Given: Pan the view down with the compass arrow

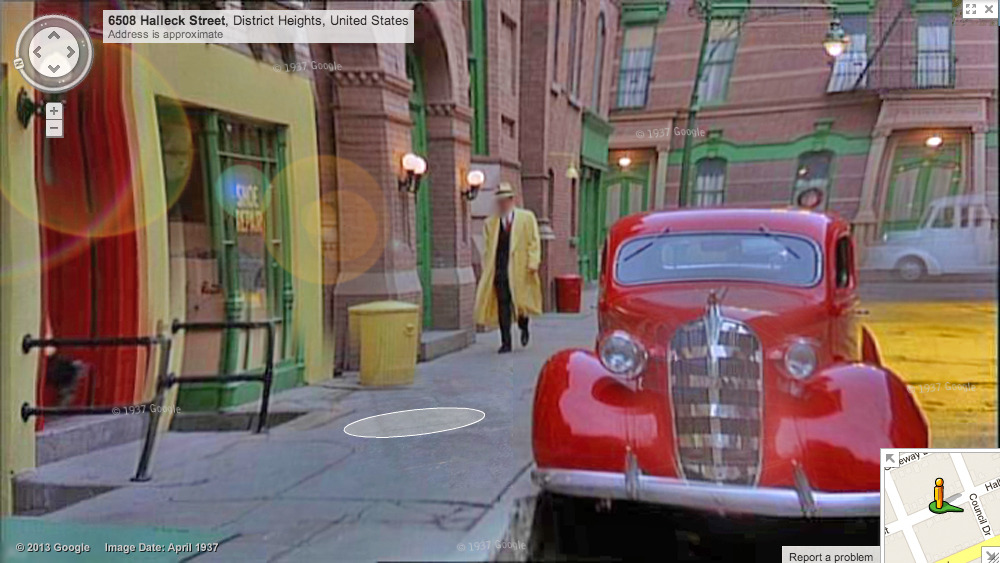Looking at the screenshot, I should (x=54, y=68).
